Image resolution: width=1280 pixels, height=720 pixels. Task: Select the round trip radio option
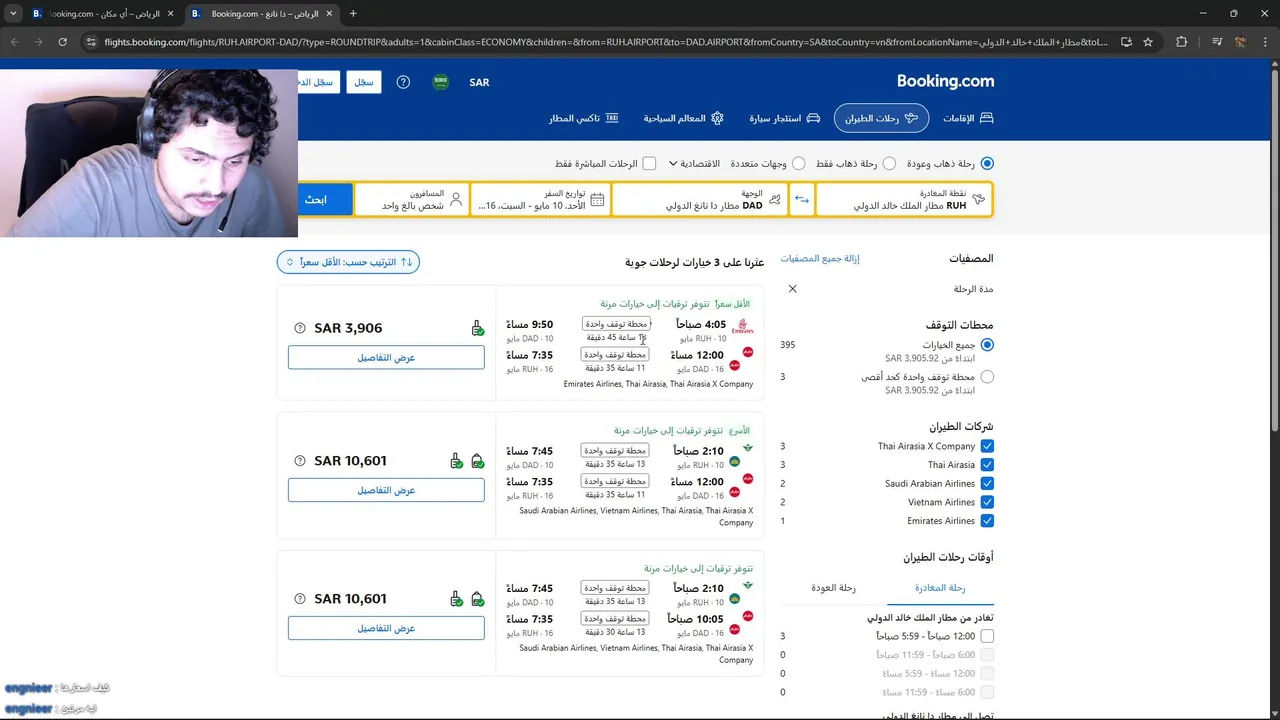987,163
